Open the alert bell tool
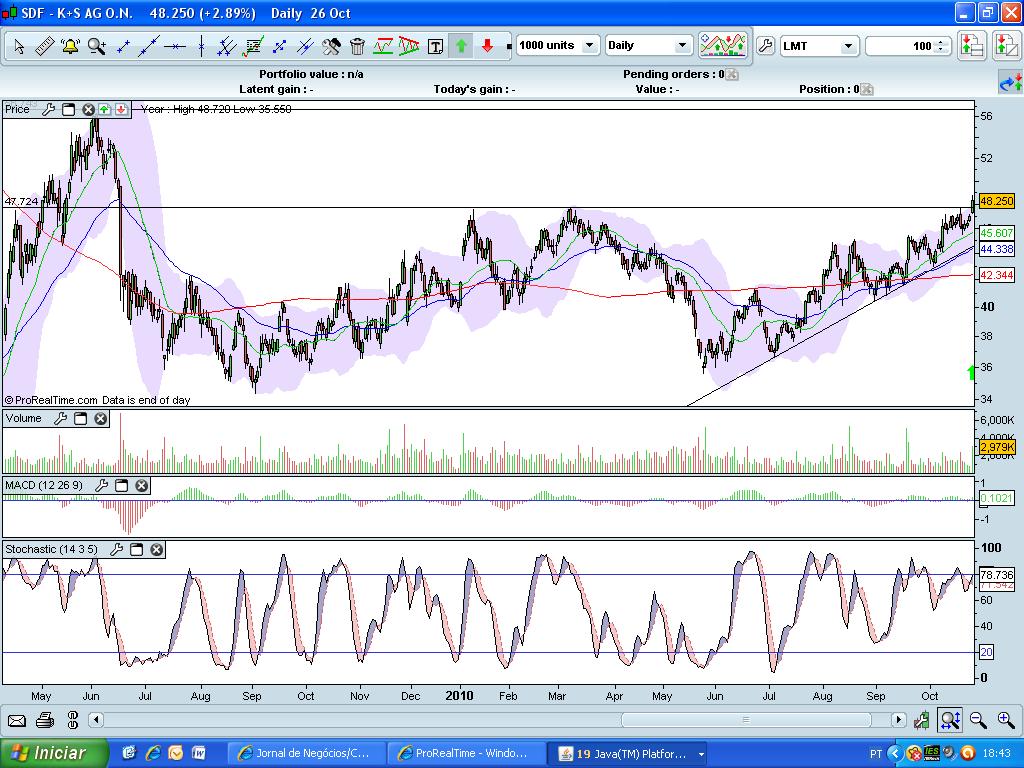Viewport: 1024px width, 768px height. click(x=70, y=46)
